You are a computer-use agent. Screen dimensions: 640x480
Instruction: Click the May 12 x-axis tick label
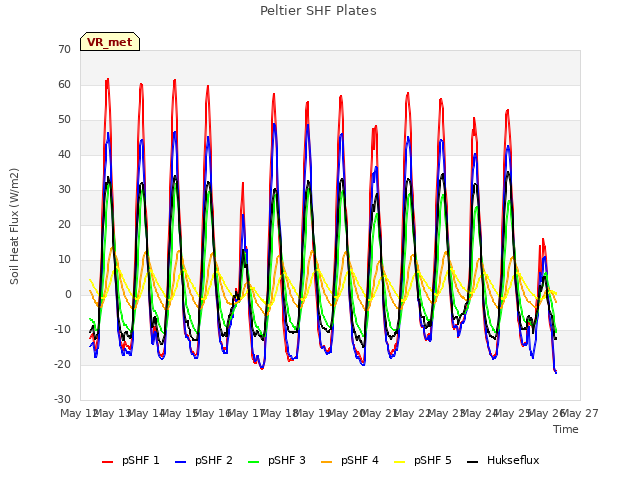(78, 414)
